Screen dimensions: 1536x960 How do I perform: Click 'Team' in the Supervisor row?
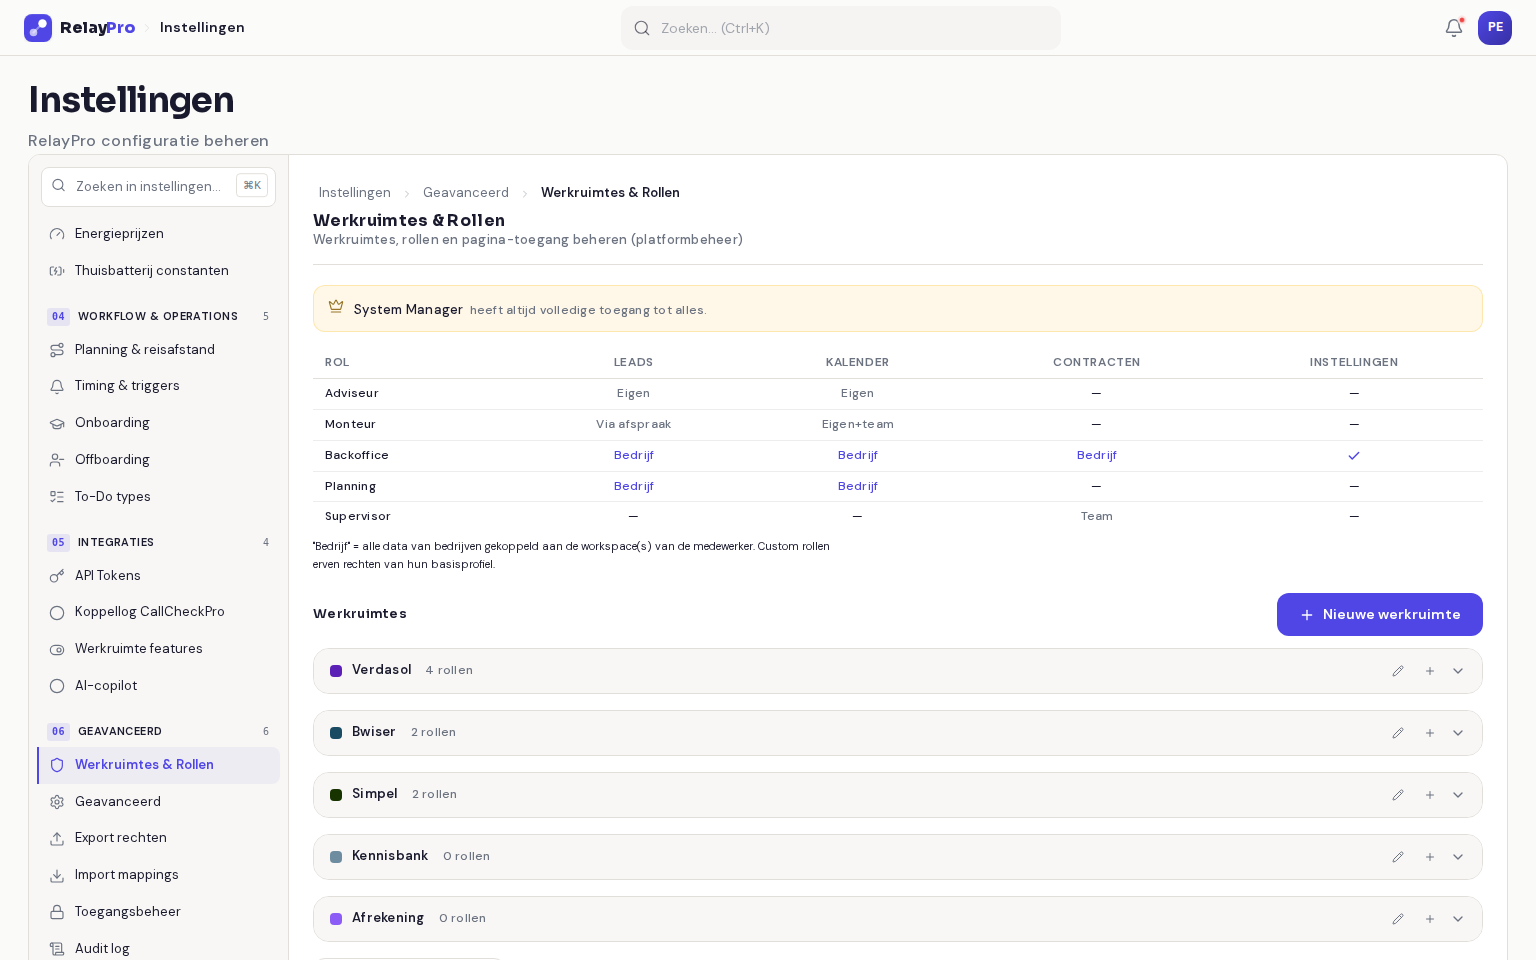1096,517
